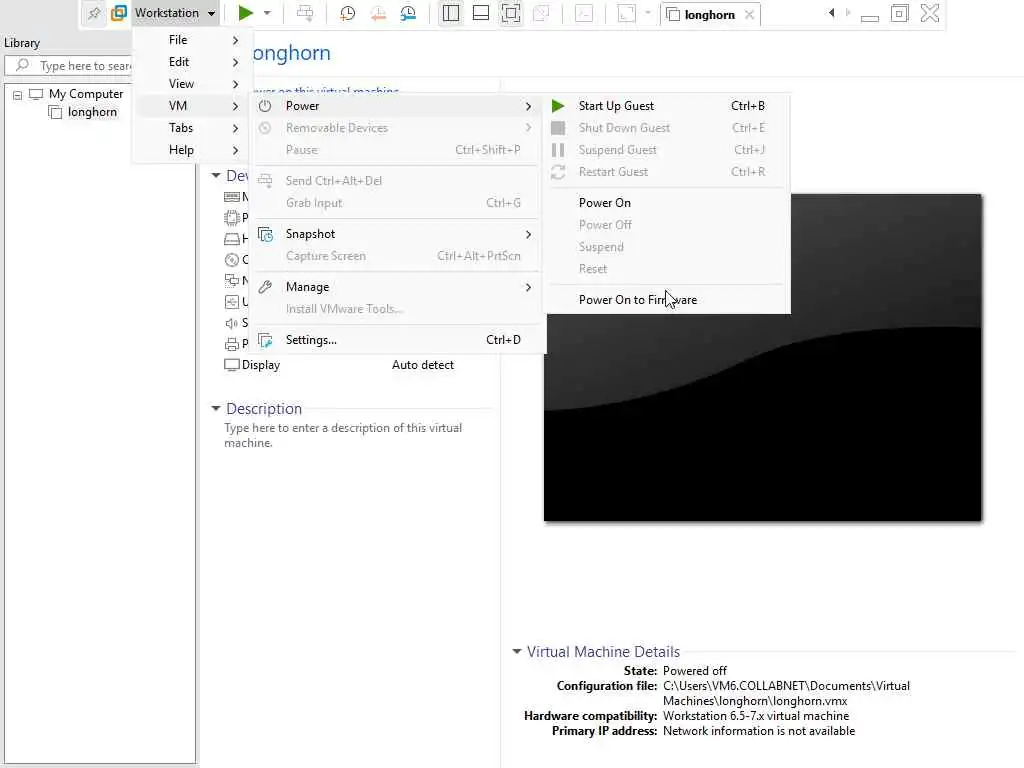
Task: Click the console view toolbar icon
Action: pos(584,13)
